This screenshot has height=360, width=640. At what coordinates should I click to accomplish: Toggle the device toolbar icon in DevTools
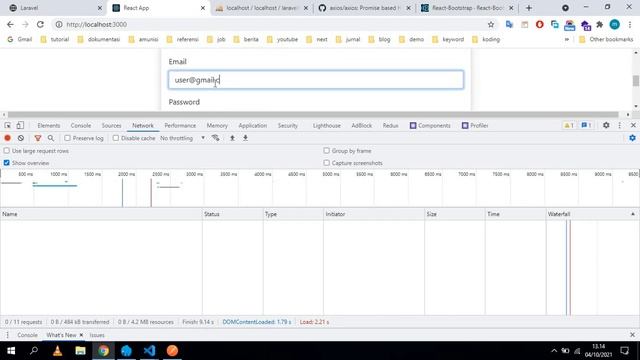(x=20, y=125)
